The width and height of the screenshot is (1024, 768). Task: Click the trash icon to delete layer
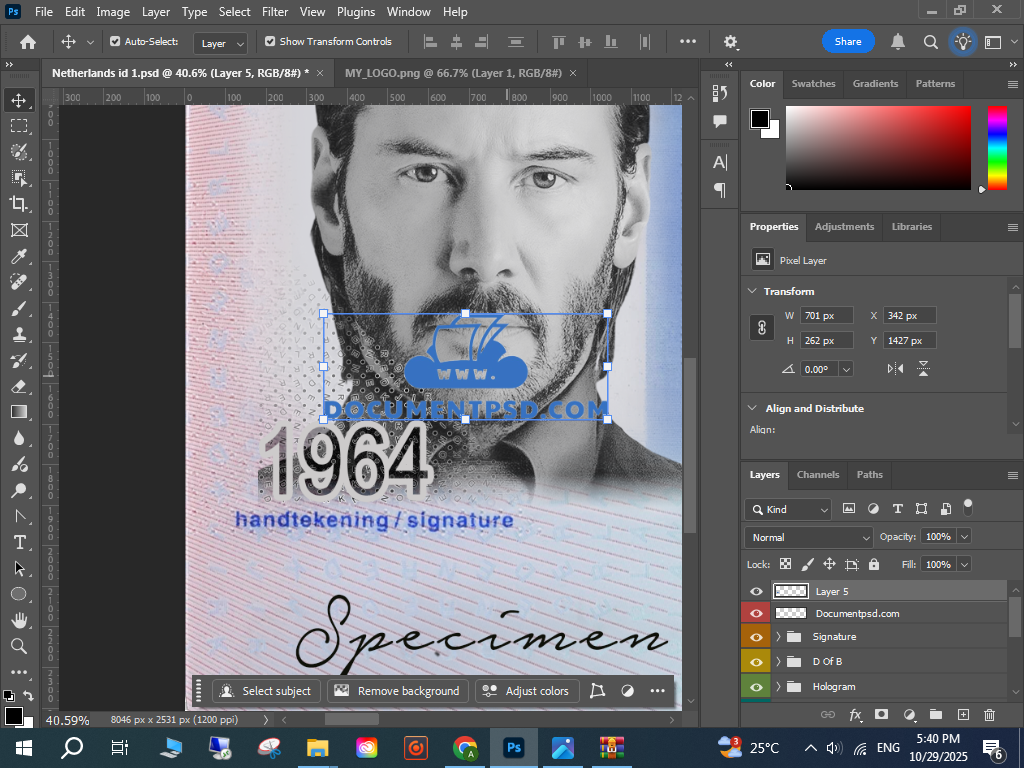(989, 714)
